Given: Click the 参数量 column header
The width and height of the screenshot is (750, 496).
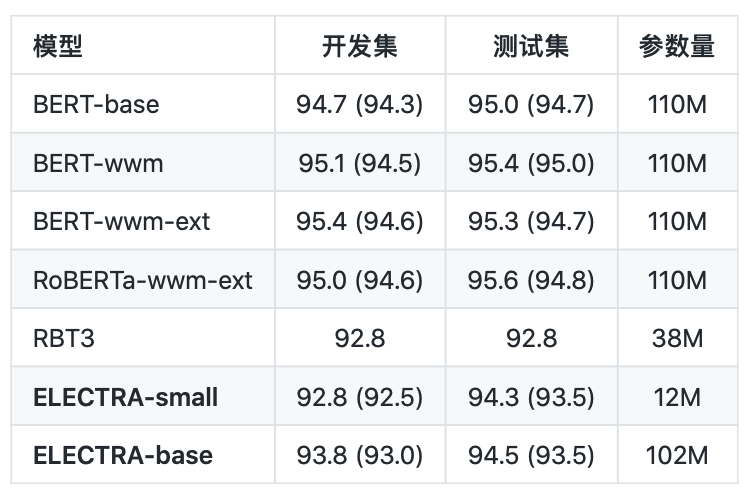Looking at the screenshot, I should coord(677,46).
